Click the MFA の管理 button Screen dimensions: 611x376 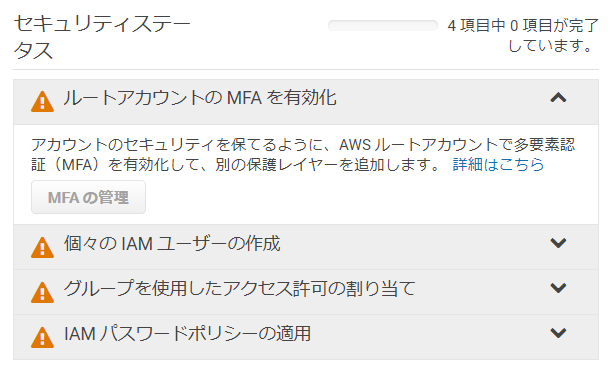88,197
